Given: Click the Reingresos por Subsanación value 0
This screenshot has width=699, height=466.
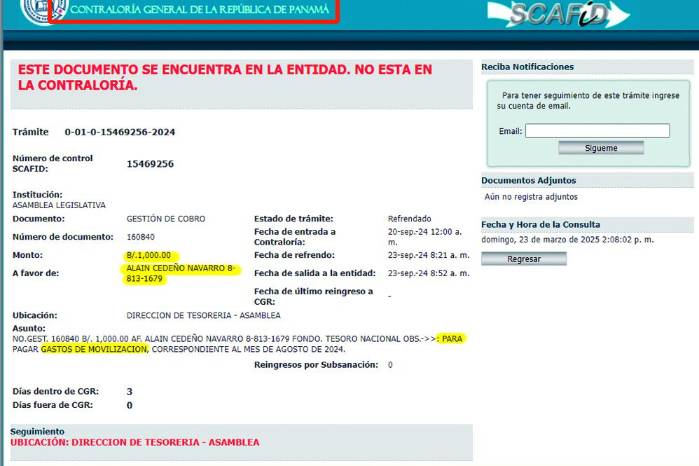Looking at the screenshot, I should tap(390, 365).
